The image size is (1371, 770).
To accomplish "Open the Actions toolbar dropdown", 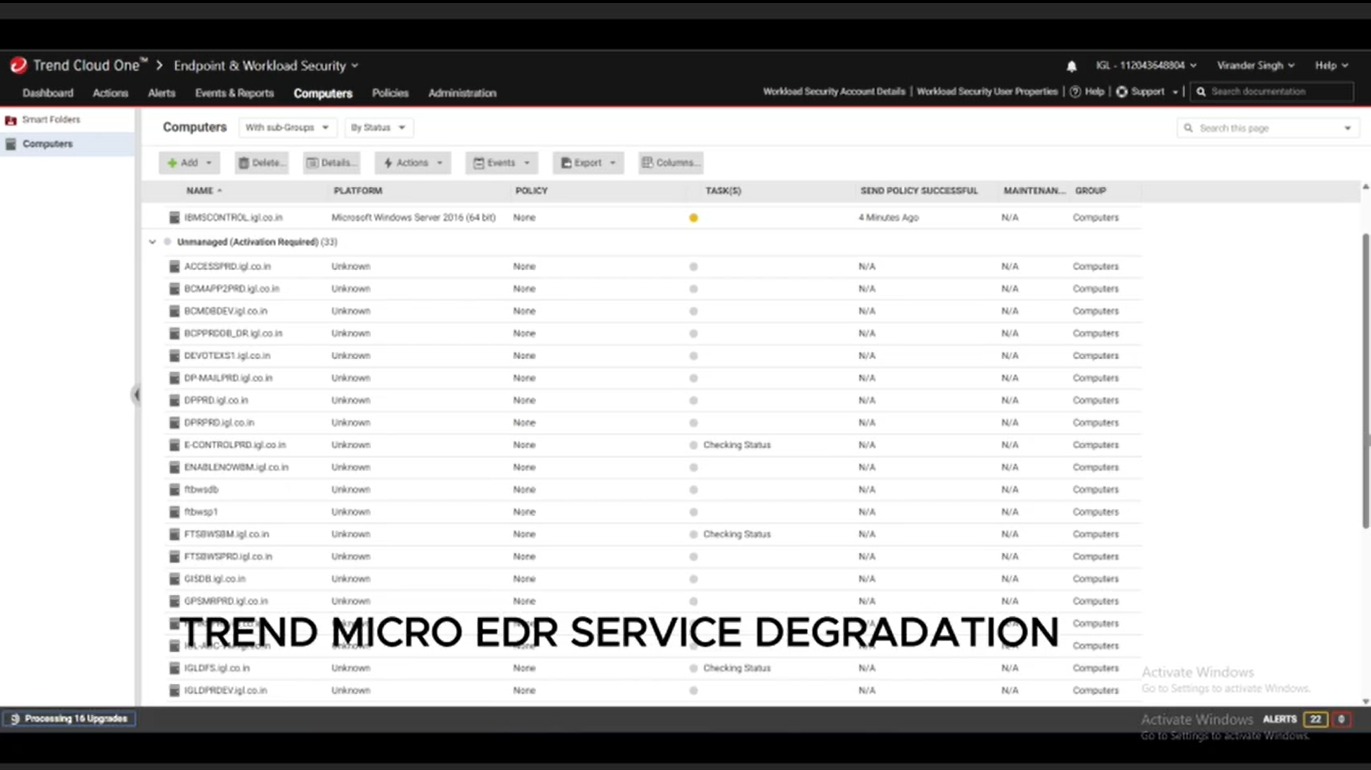I will 412,163.
